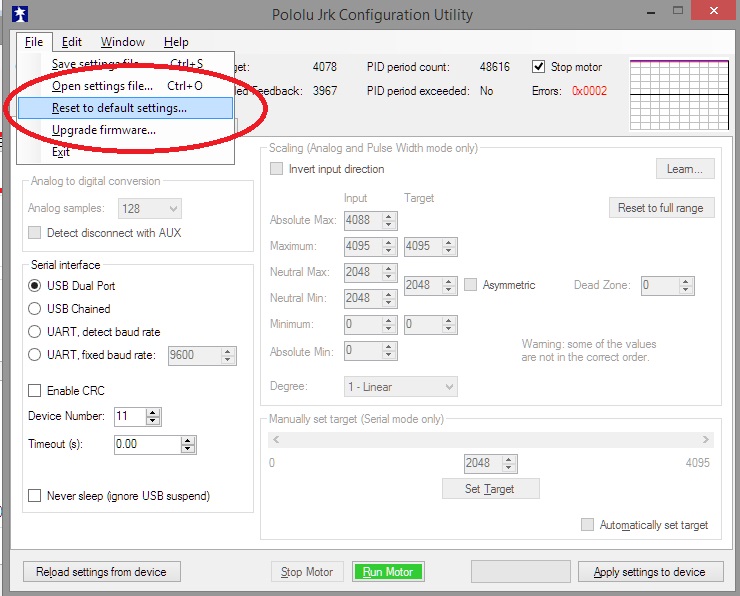Click the Maximum input stepper arrows
Image resolution: width=740 pixels, height=596 pixels.
click(x=388, y=246)
